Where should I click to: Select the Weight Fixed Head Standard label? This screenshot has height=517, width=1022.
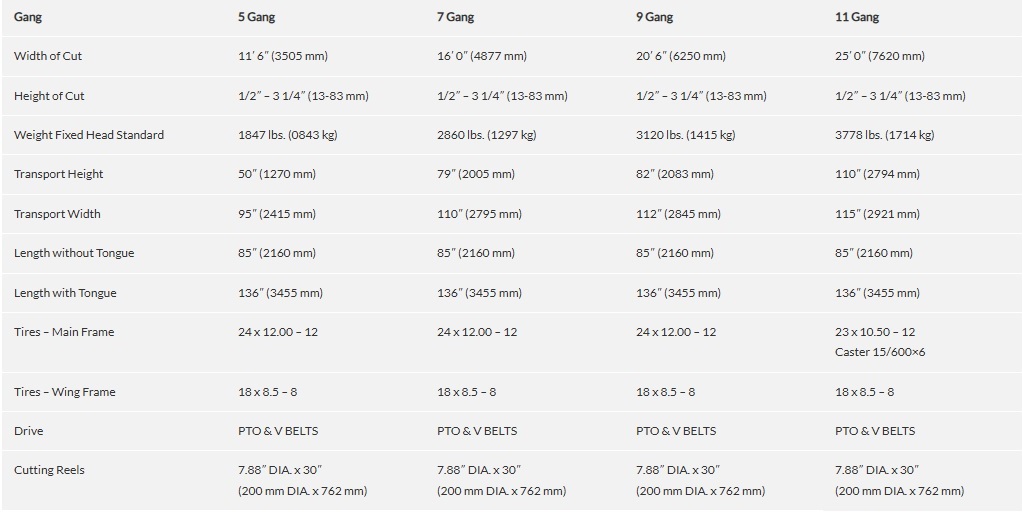89,135
